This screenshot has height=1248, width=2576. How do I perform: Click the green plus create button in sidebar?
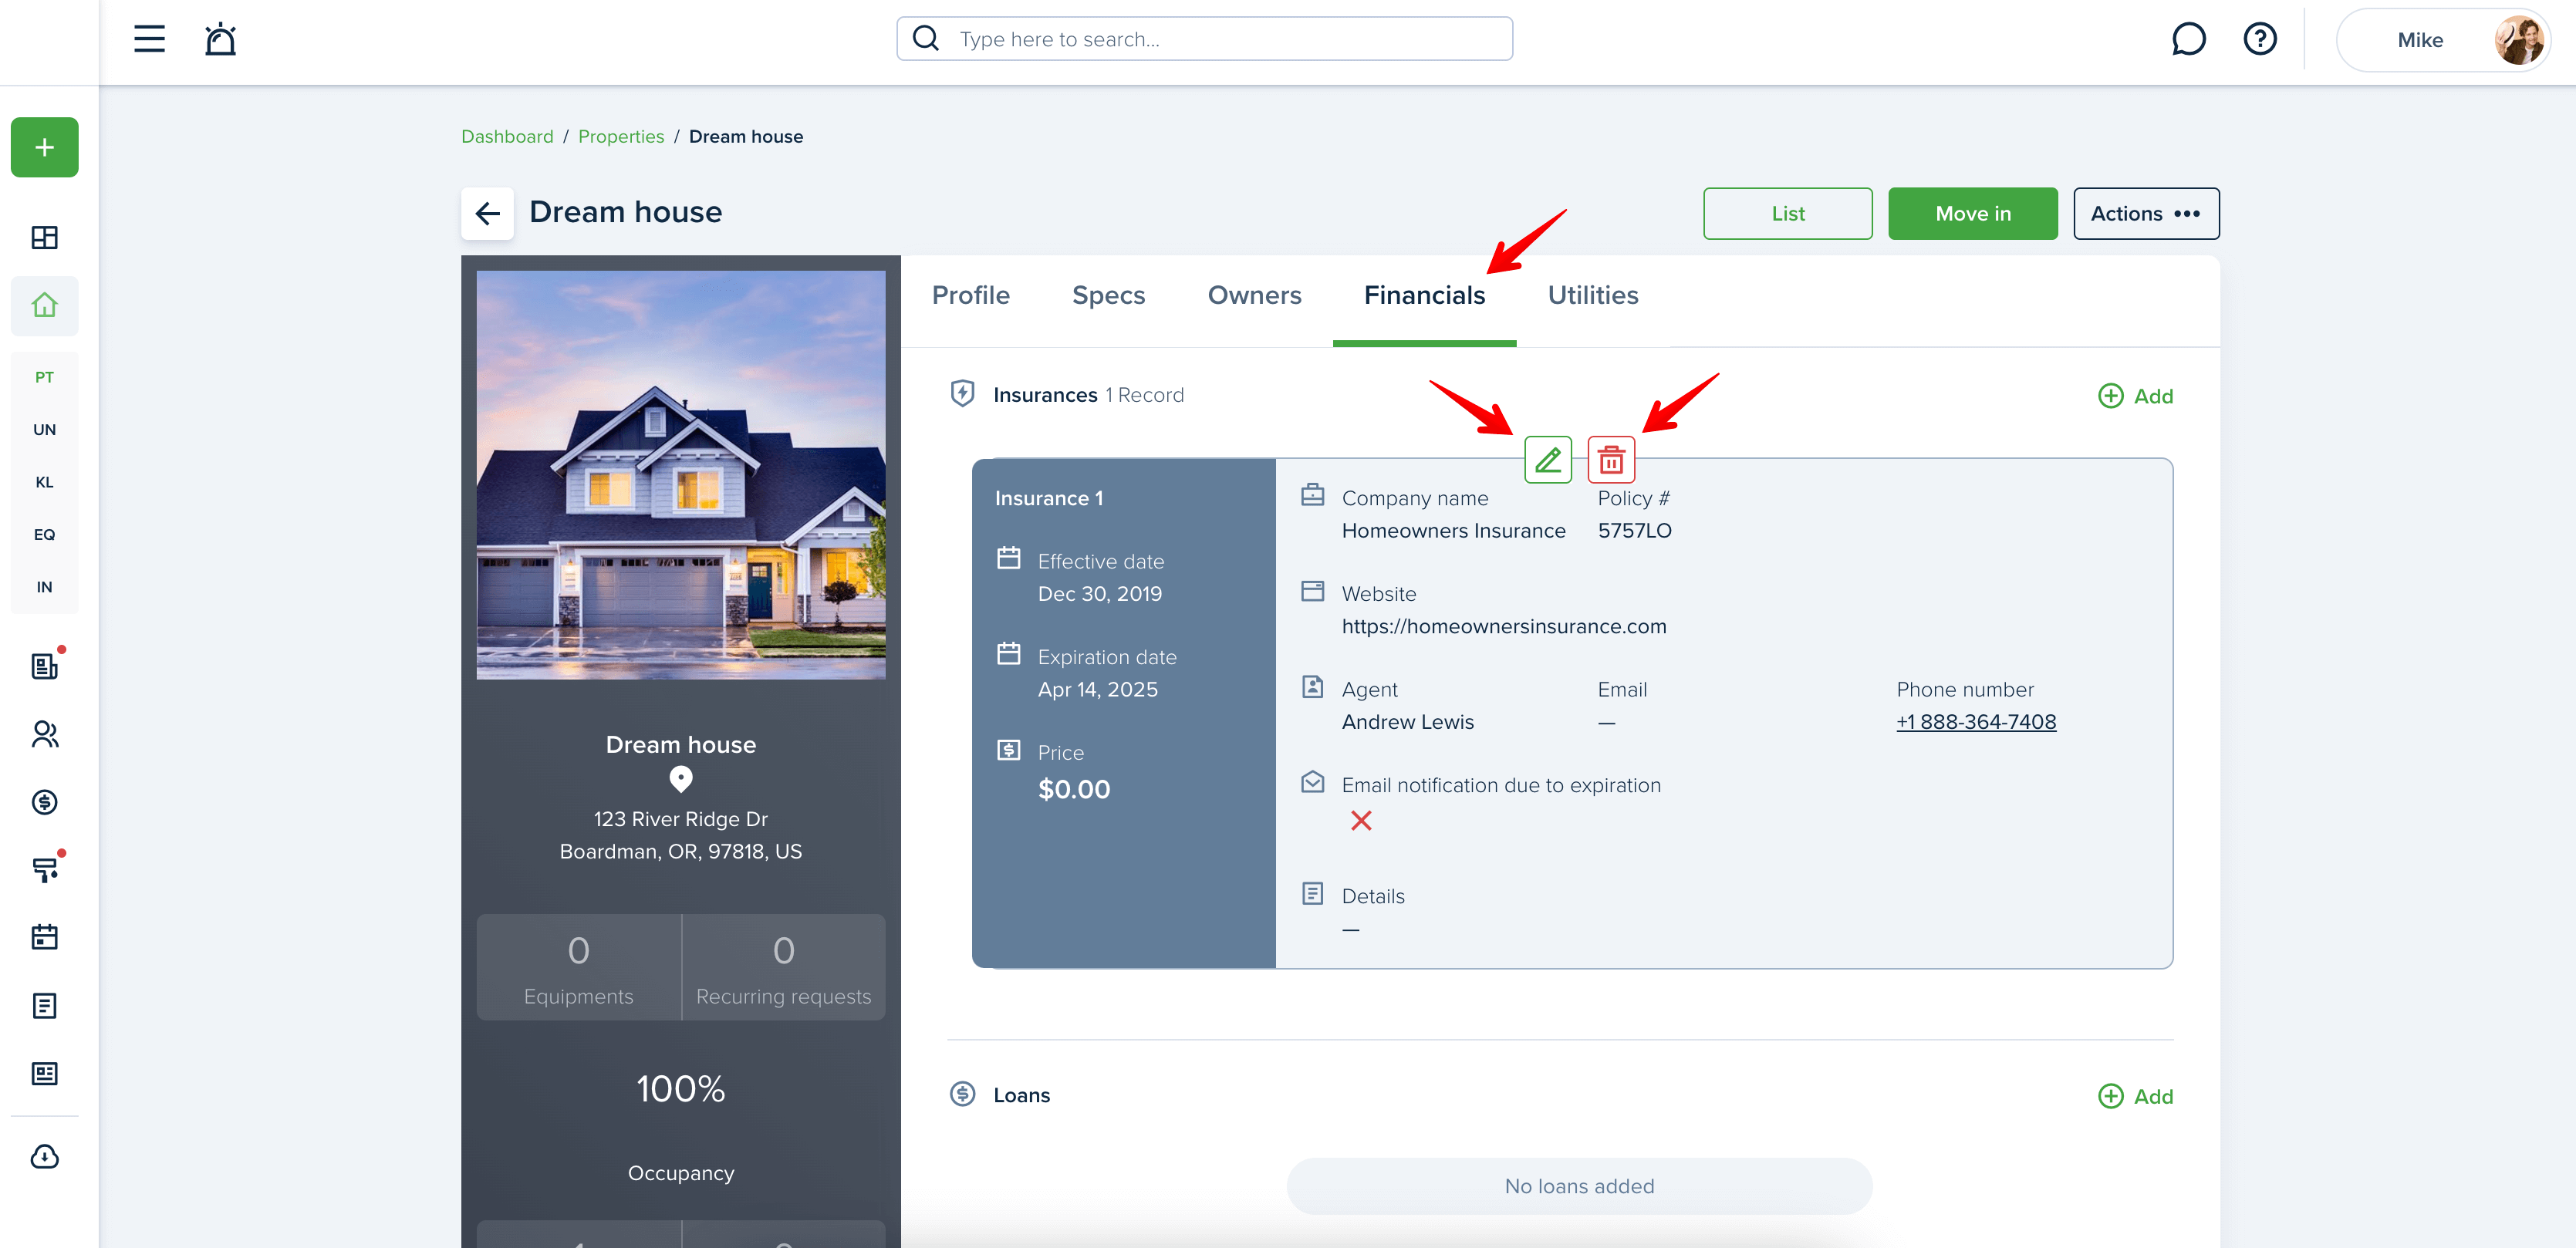point(44,147)
